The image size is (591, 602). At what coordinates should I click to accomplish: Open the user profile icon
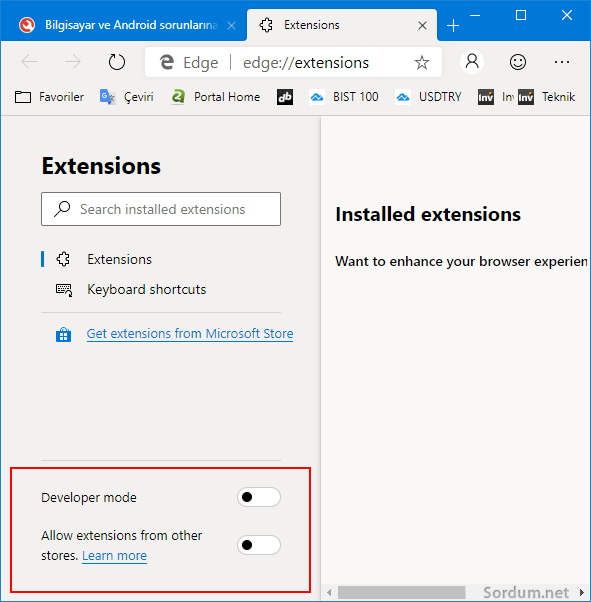tap(472, 62)
